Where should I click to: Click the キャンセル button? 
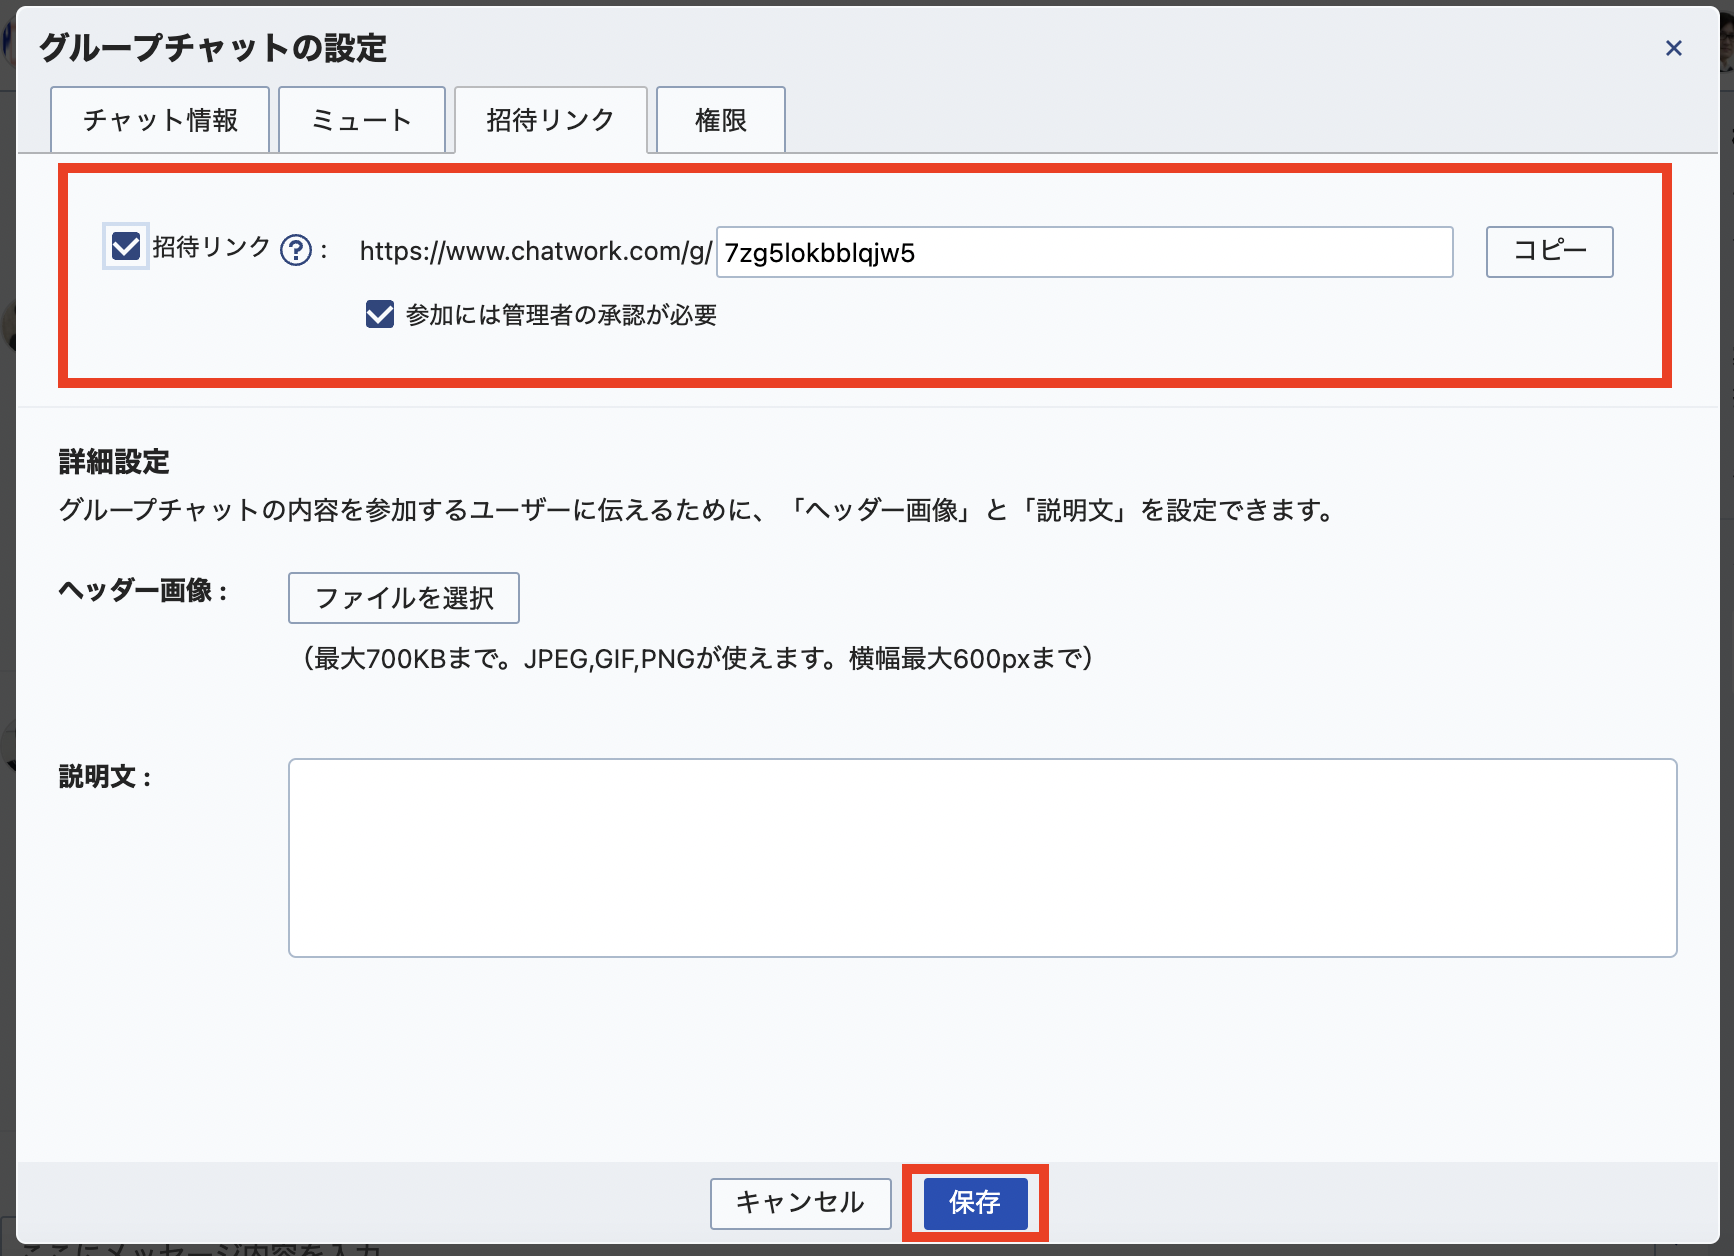(800, 1203)
